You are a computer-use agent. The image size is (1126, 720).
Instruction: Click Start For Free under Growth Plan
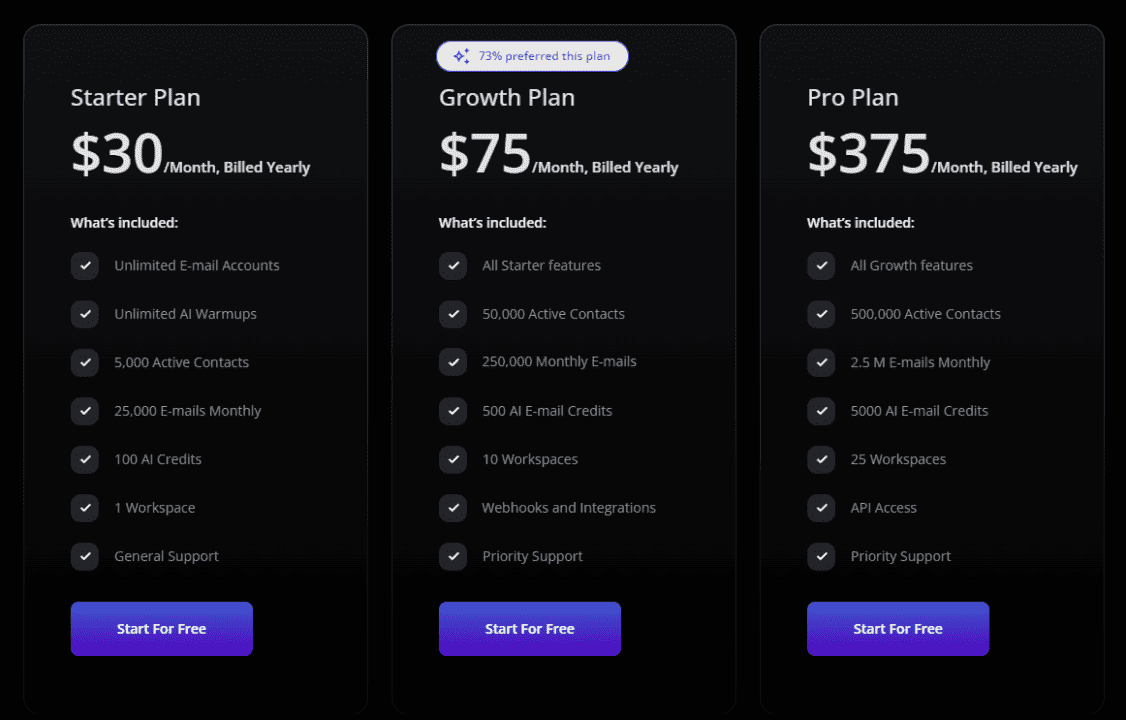pyautogui.click(x=529, y=628)
